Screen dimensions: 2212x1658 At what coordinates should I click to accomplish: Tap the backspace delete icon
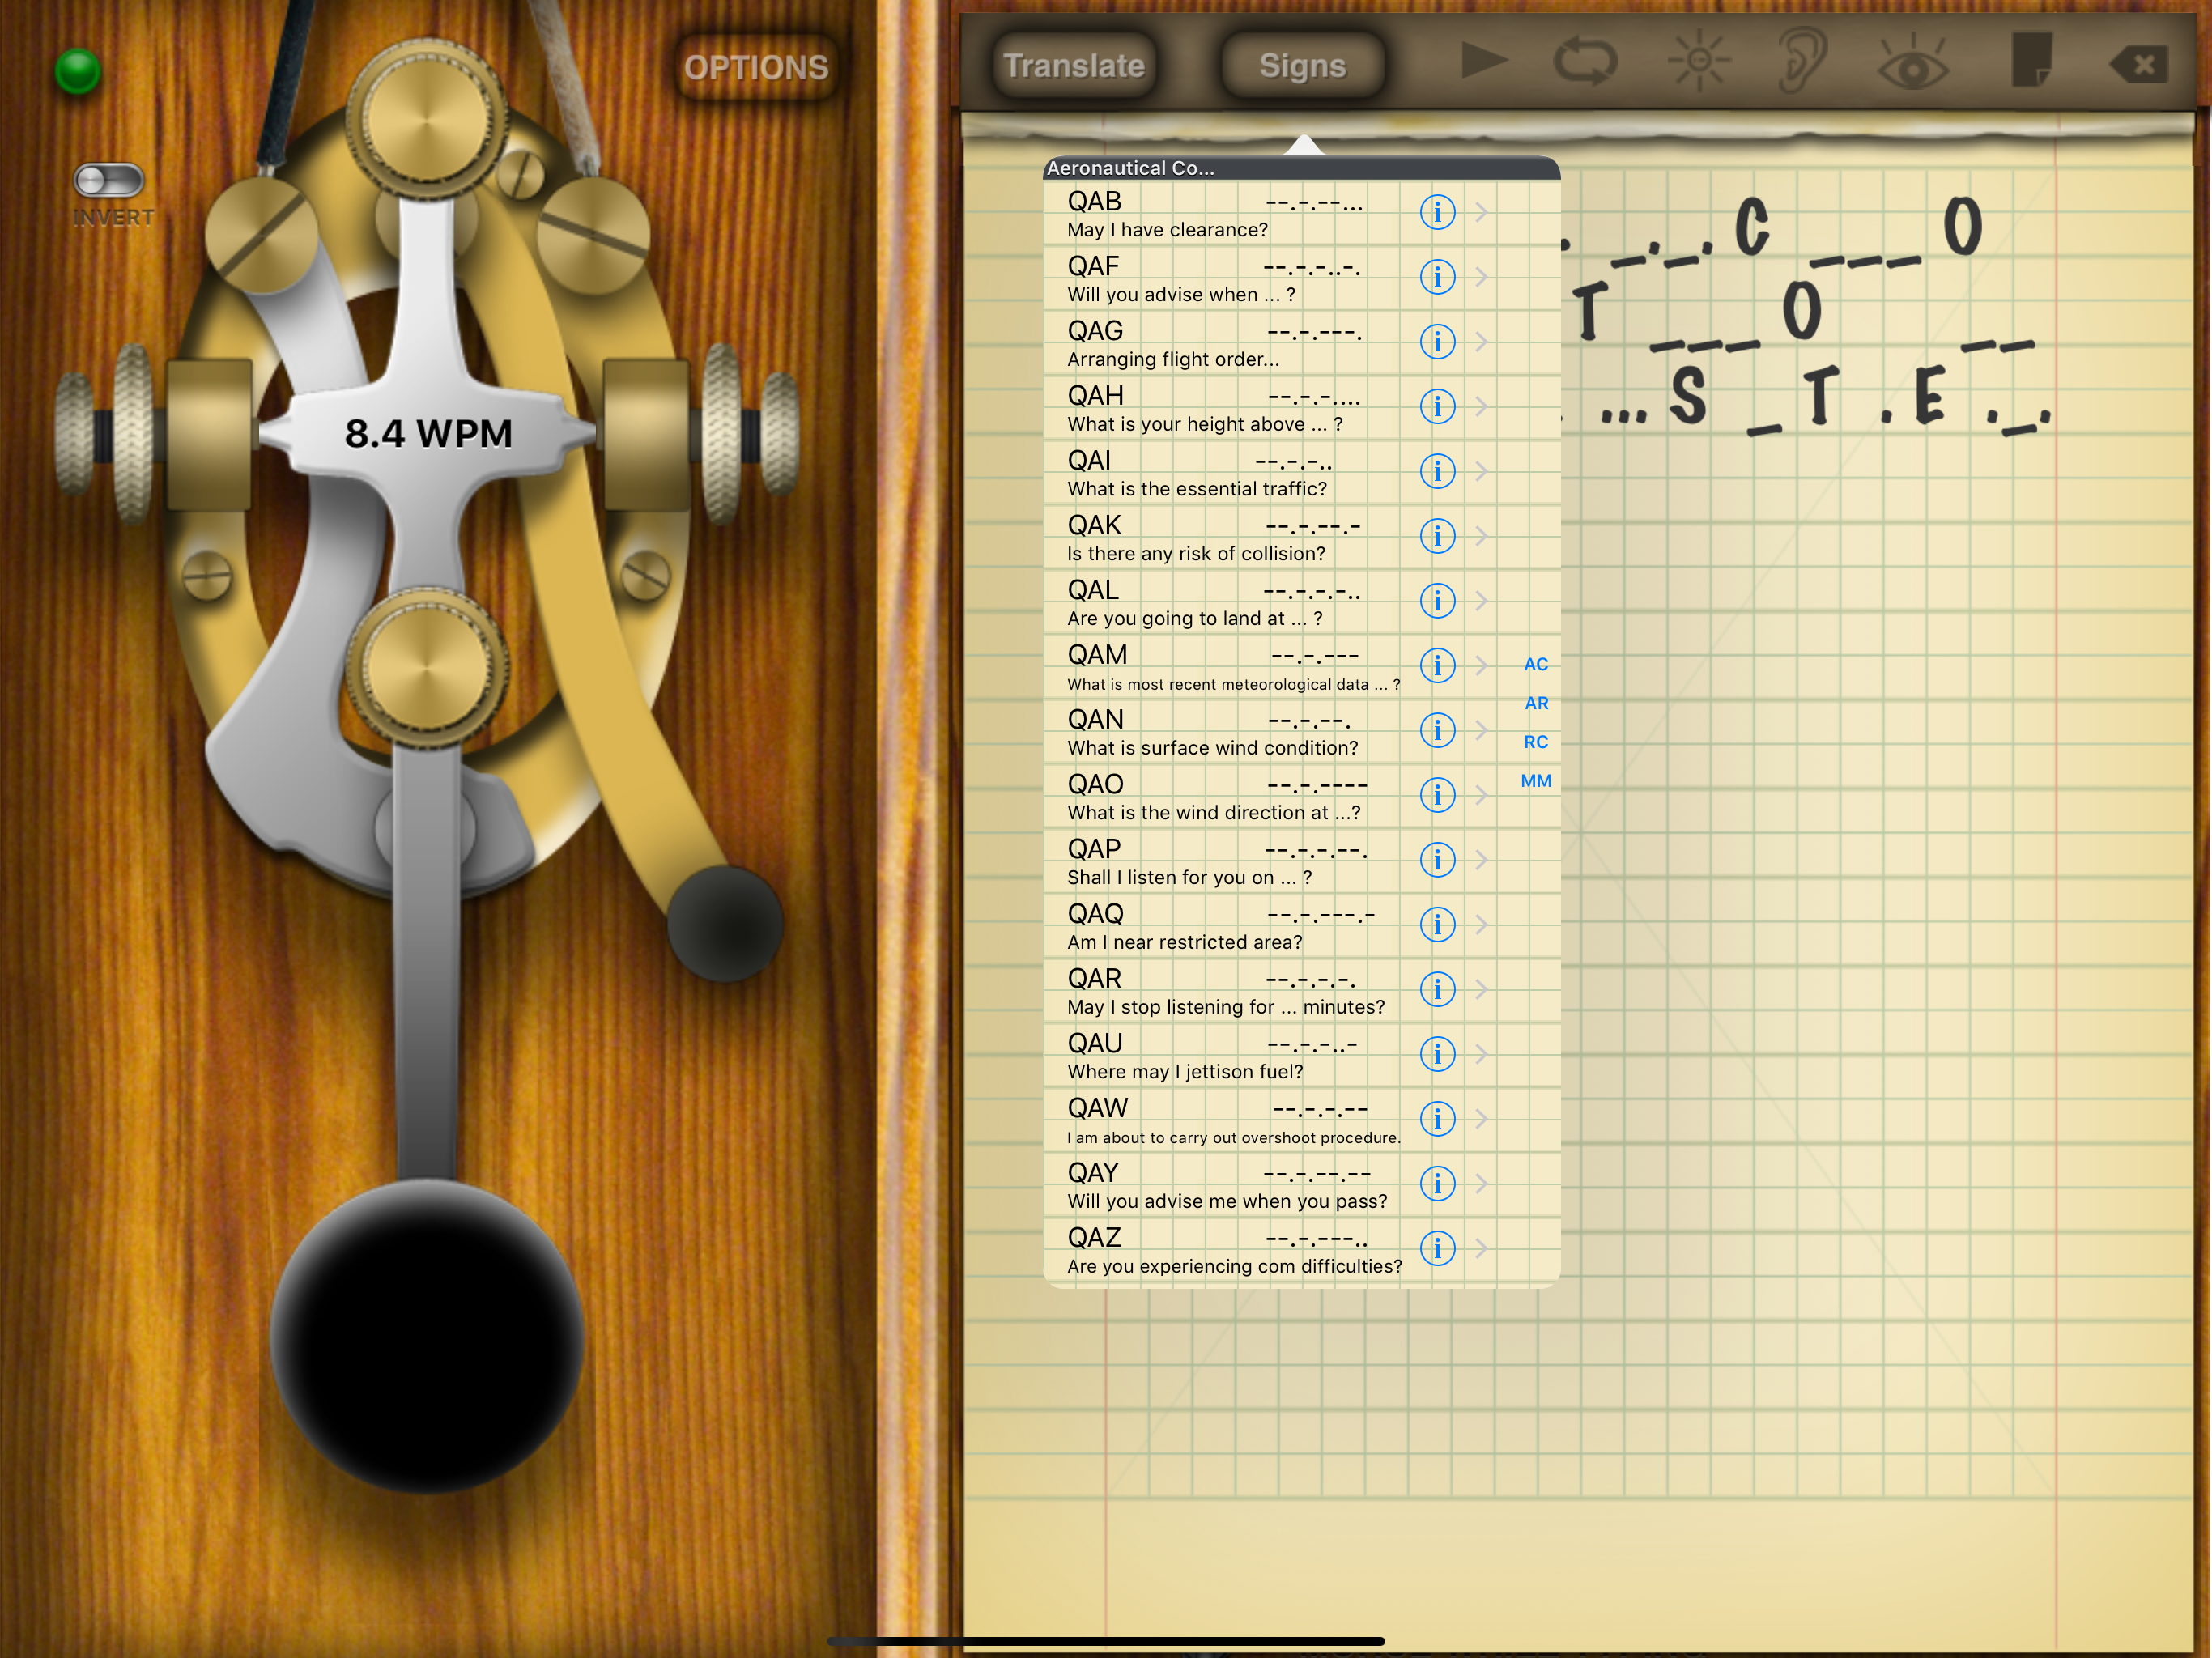(2139, 65)
